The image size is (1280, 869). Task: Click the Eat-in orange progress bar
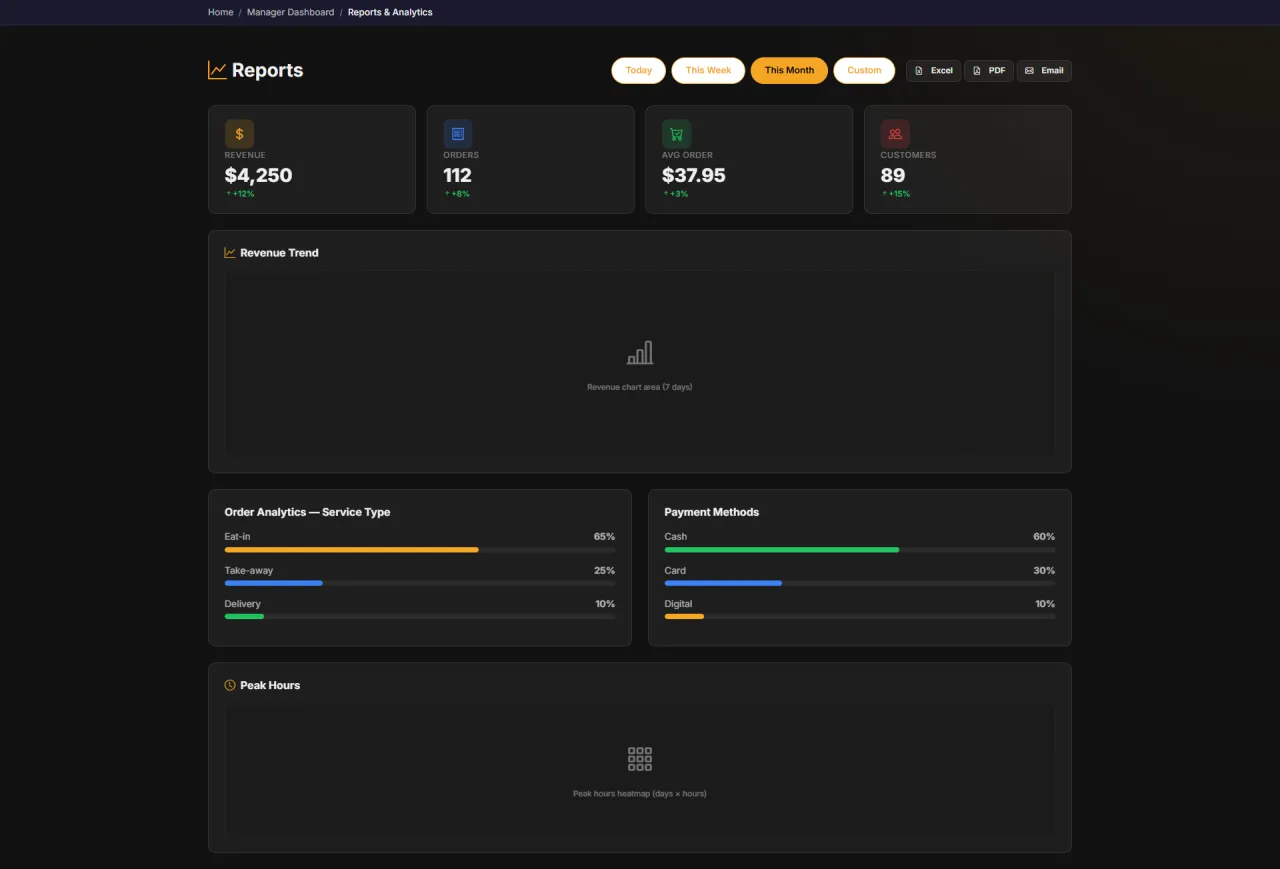352,550
